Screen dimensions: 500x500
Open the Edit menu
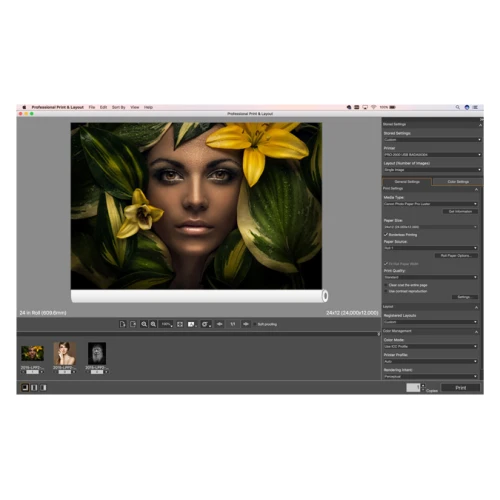pos(103,107)
